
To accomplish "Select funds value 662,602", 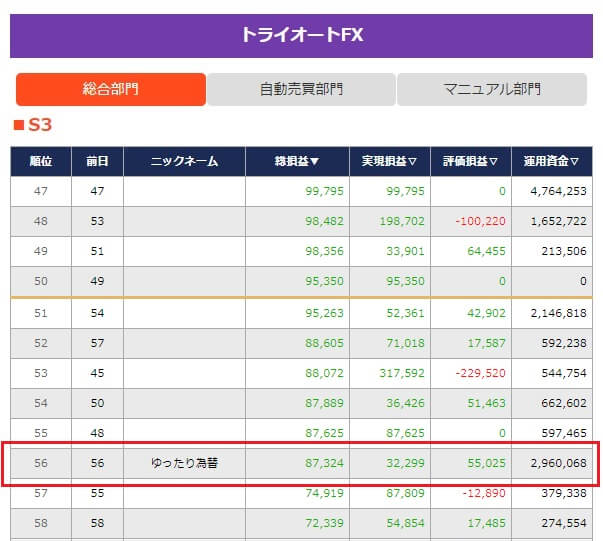I will pyautogui.click(x=564, y=403).
